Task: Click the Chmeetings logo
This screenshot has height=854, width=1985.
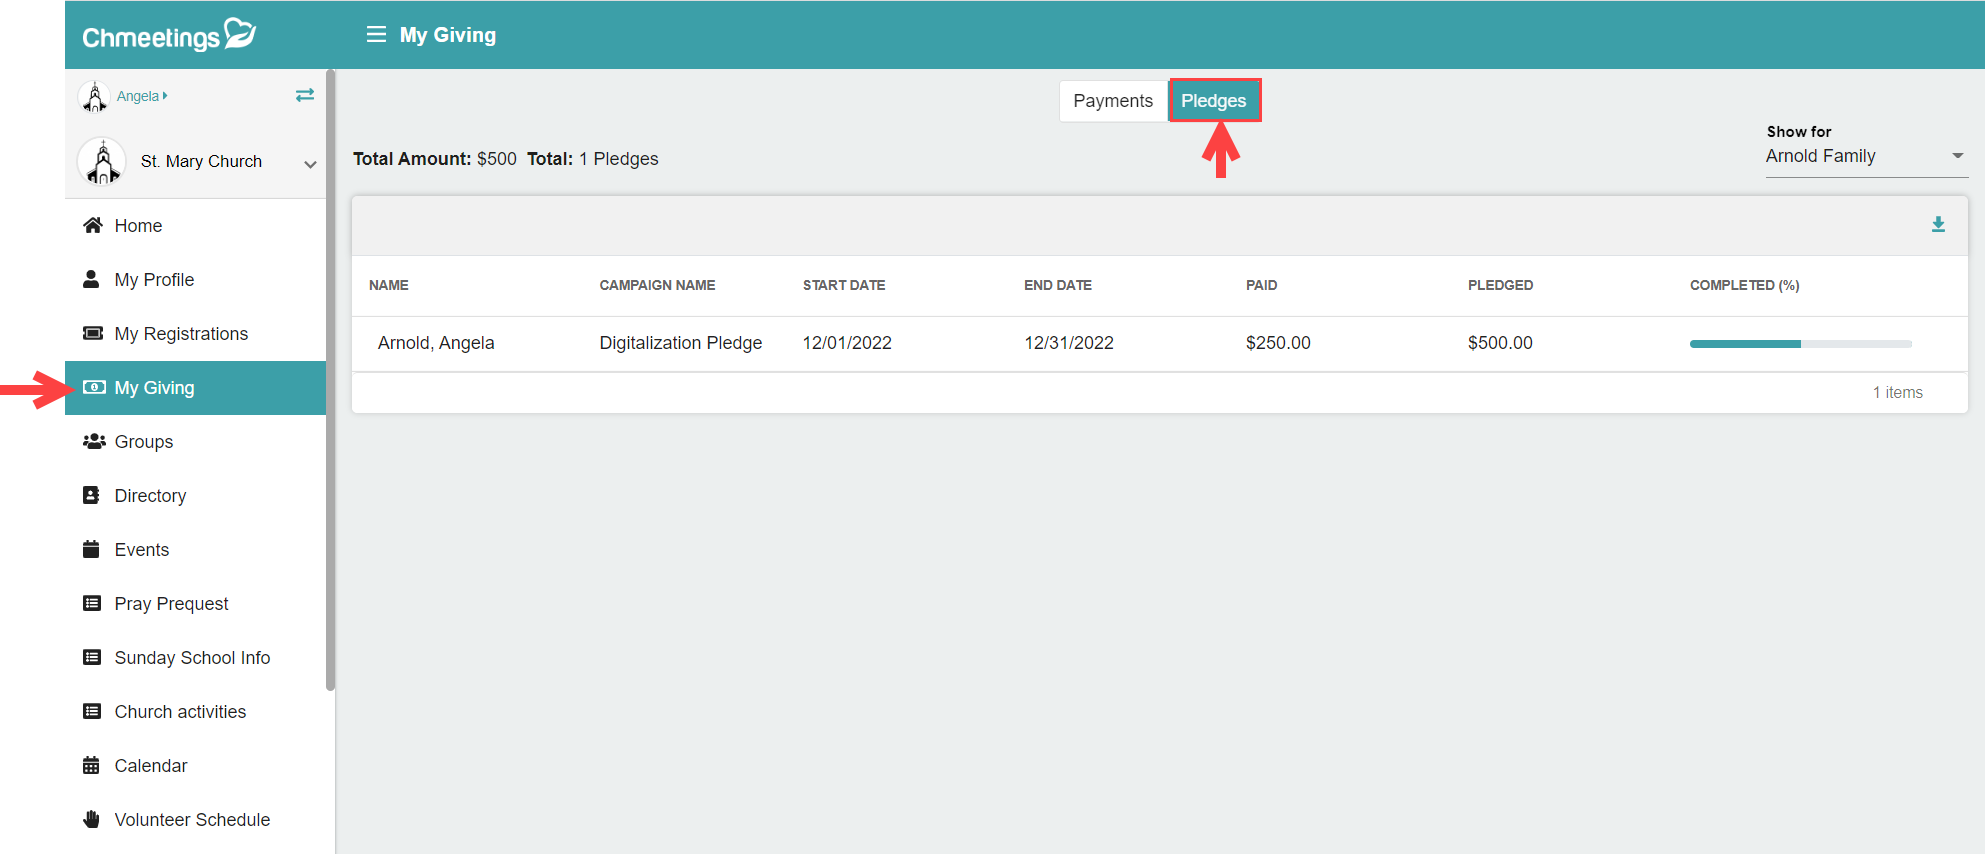Action: [169, 35]
